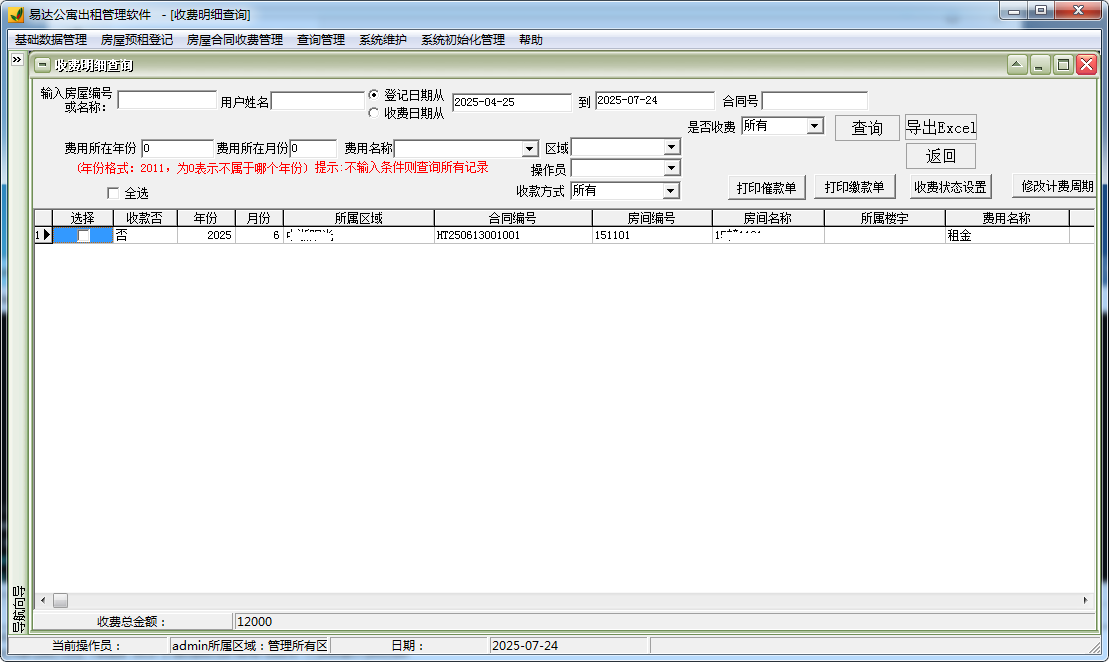Click the 查询 button
Image resolution: width=1109 pixels, height=662 pixels.
click(x=866, y=128)
